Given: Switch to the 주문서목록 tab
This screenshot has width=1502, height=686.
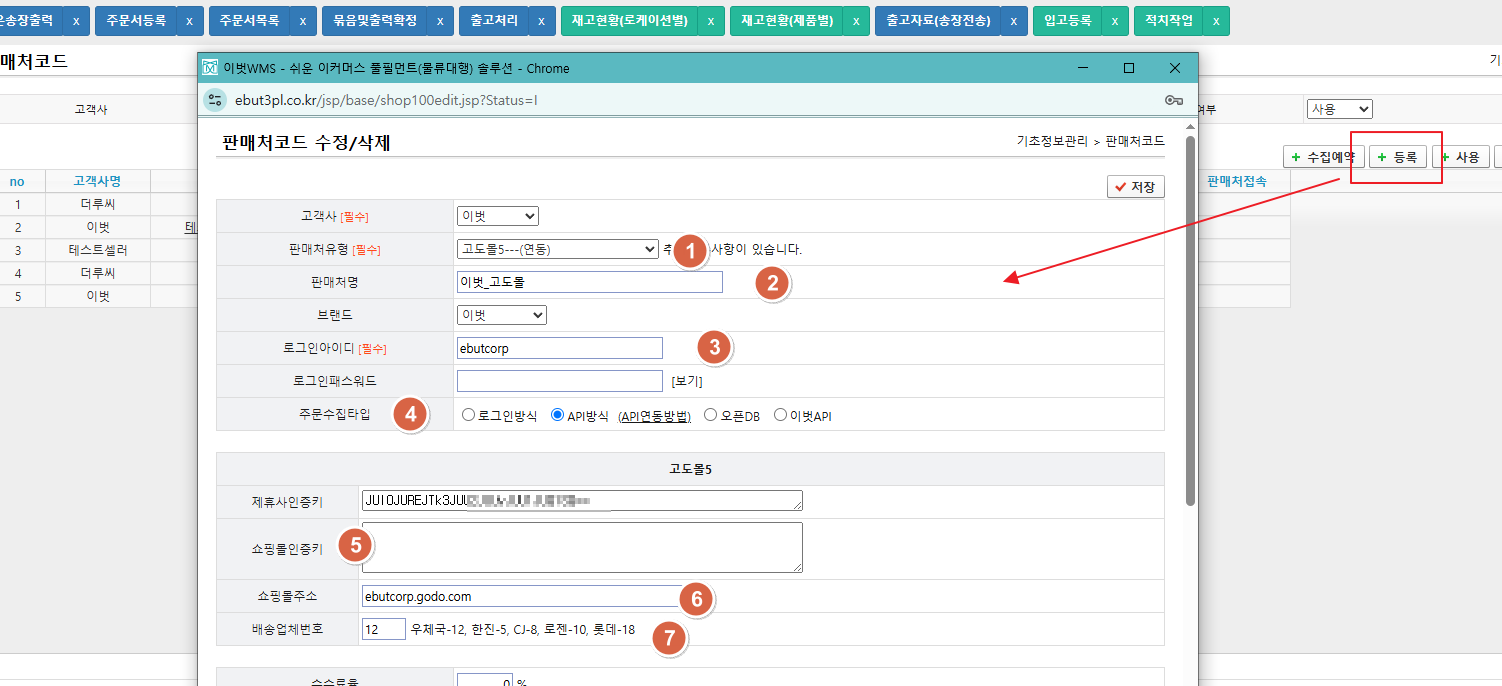Looking at the screenshot, I should (x=249, y=21).
